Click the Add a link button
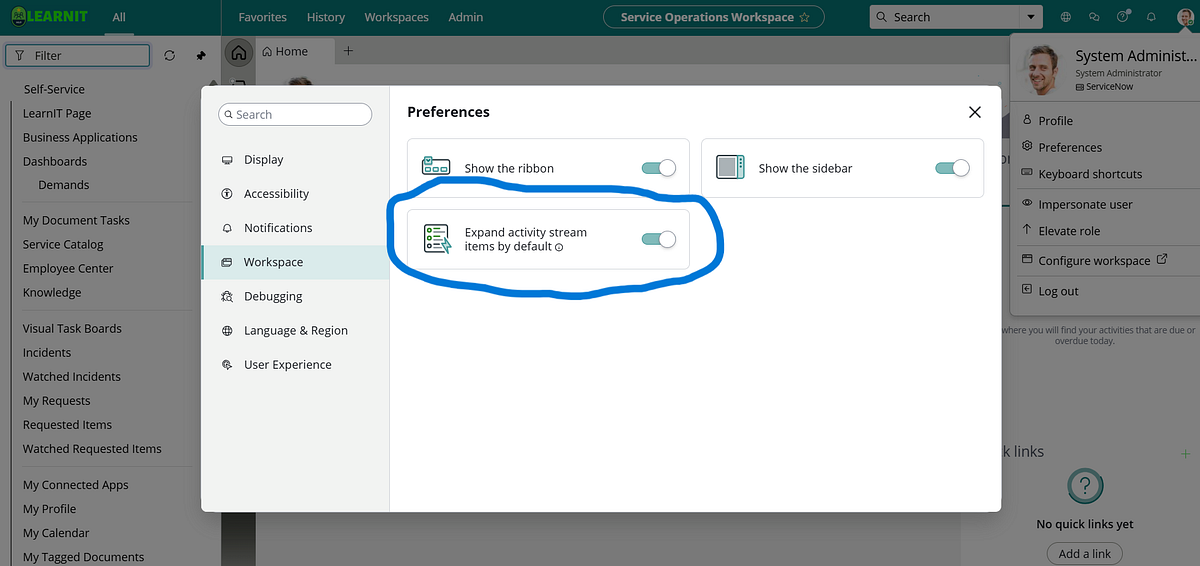Image resolution: width=1200 pixels, height=566 pixels. (x=1085, y=554)
